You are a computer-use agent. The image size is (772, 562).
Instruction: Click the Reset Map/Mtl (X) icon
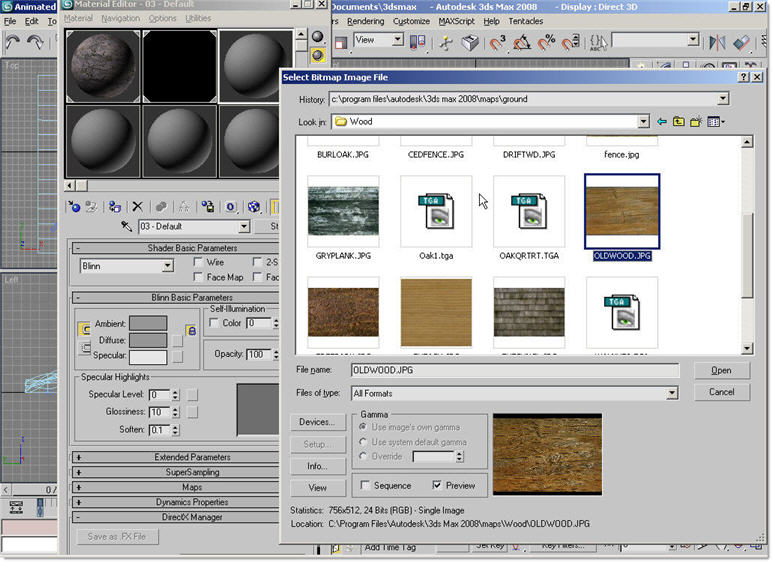point(138,206)
